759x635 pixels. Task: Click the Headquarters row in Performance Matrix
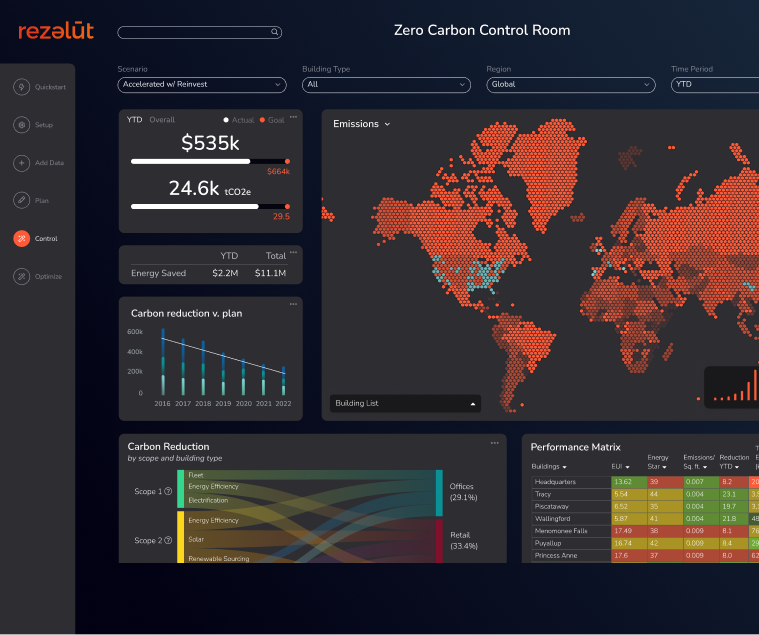pos(567,482)
